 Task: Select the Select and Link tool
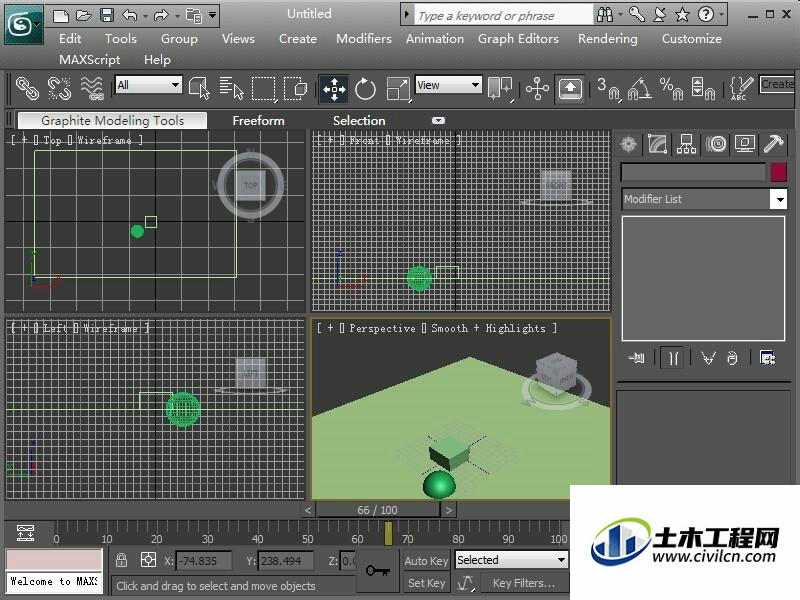27,88
